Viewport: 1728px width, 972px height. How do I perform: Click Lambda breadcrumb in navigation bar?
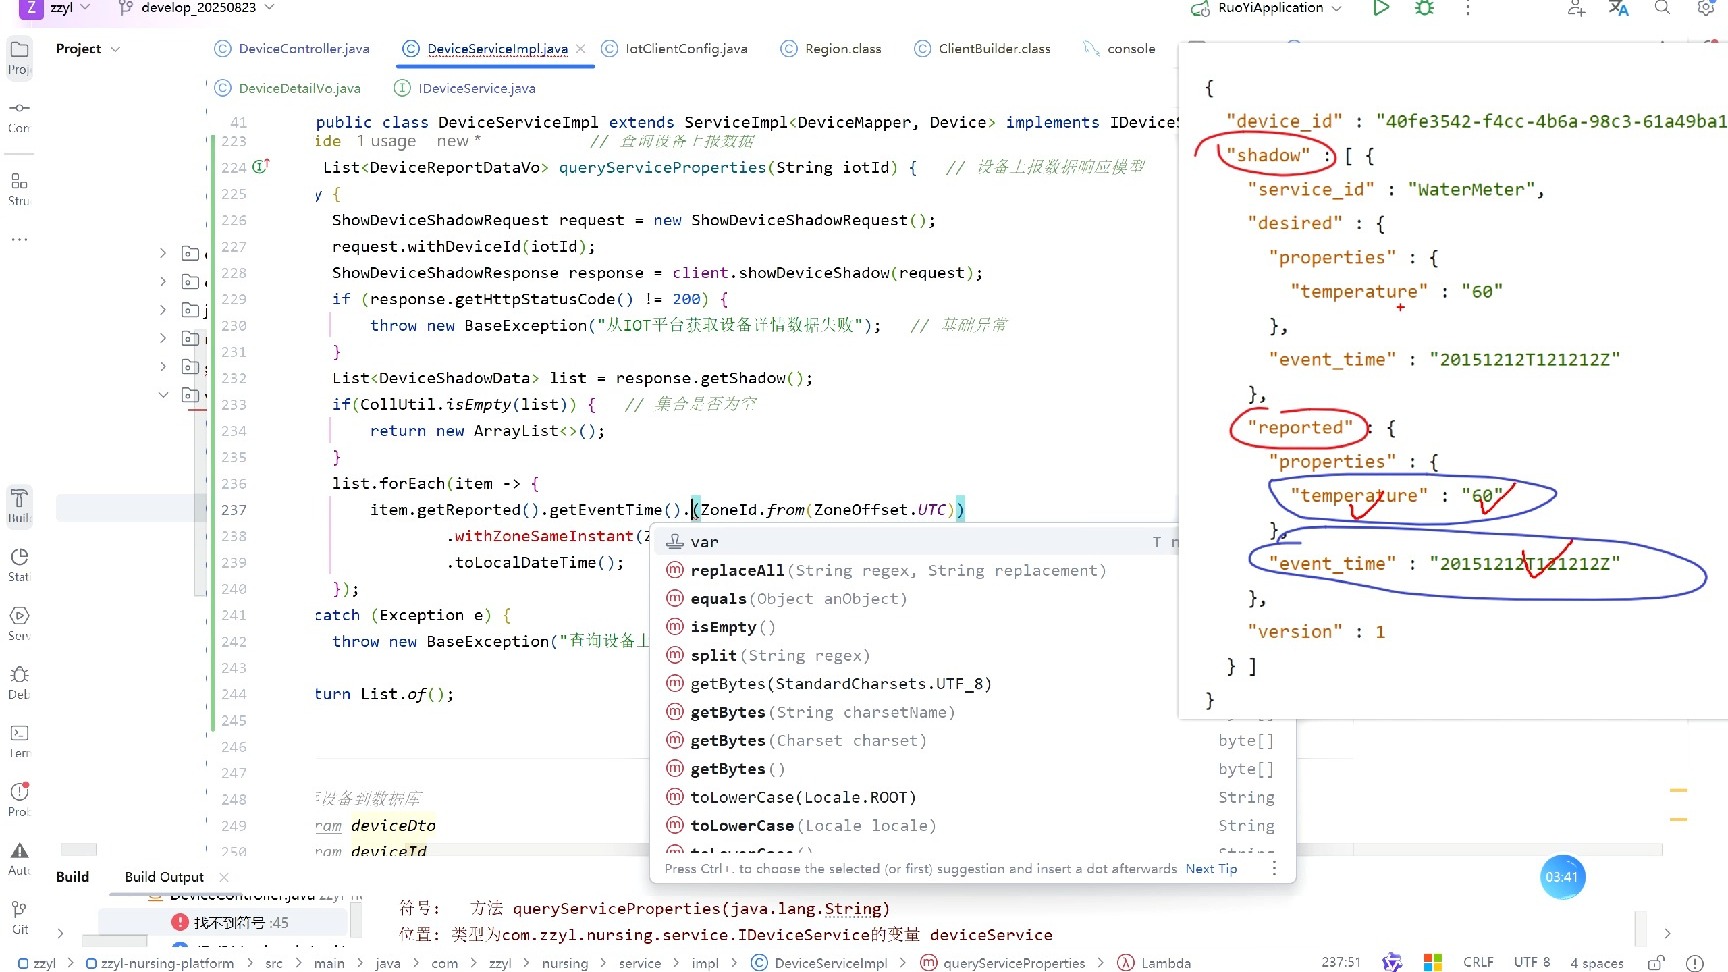1155,963
